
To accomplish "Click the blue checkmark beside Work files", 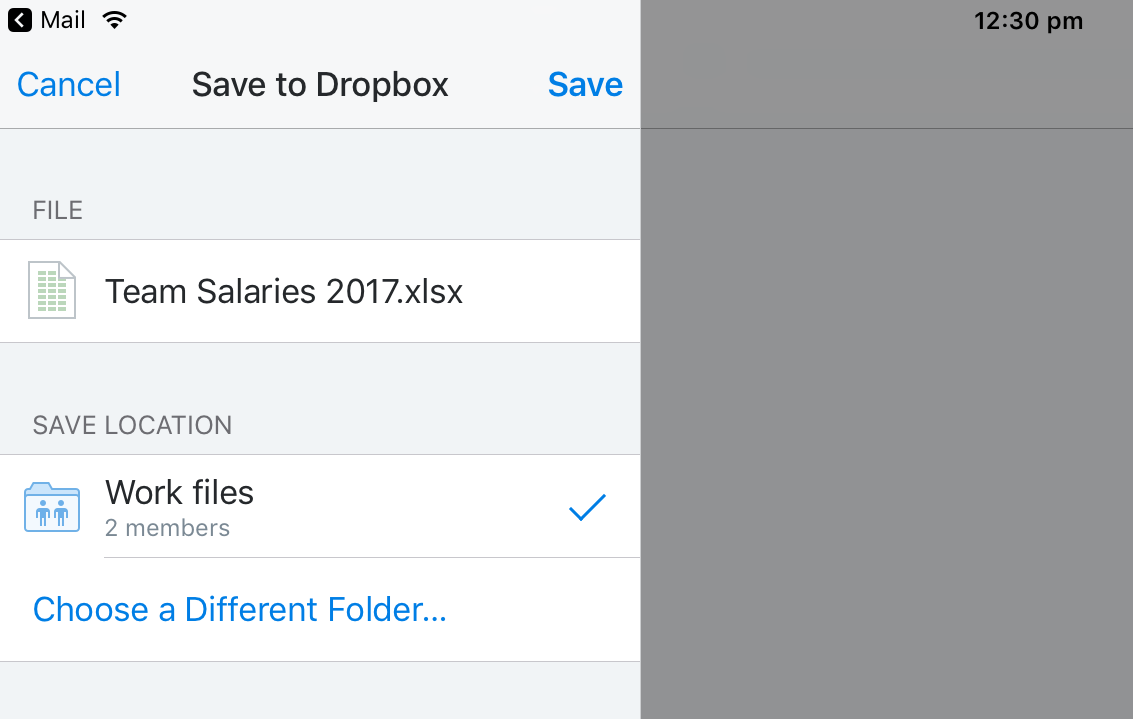I will click(587, 507).
